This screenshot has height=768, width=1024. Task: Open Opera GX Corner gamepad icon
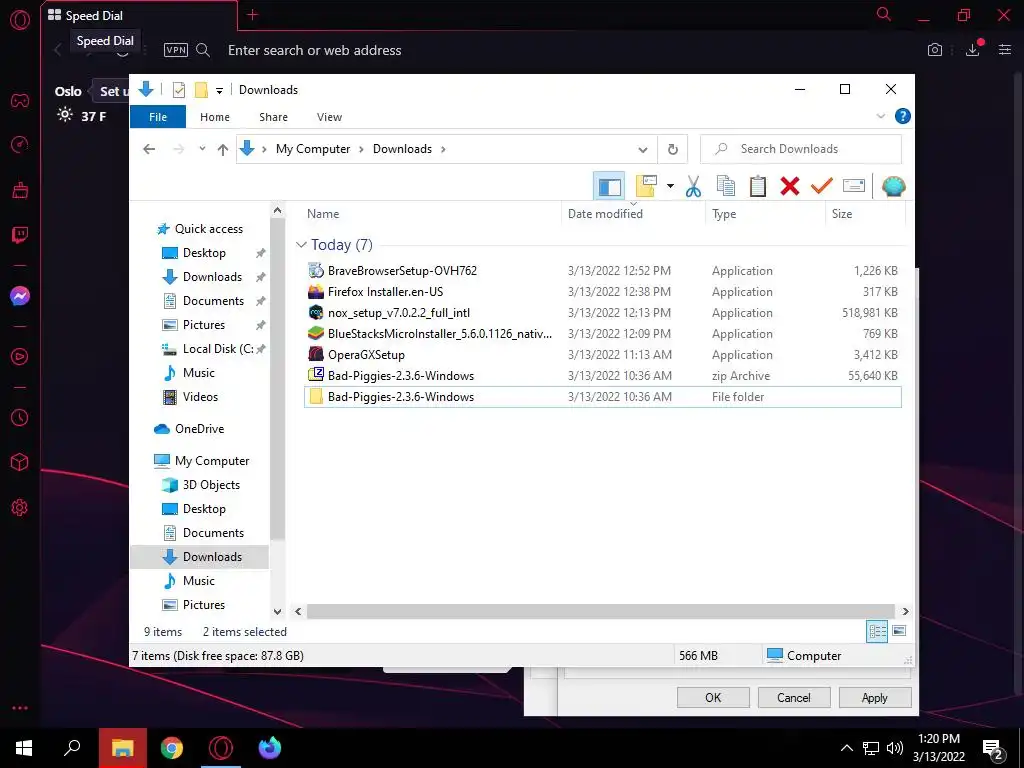(20, 101)
